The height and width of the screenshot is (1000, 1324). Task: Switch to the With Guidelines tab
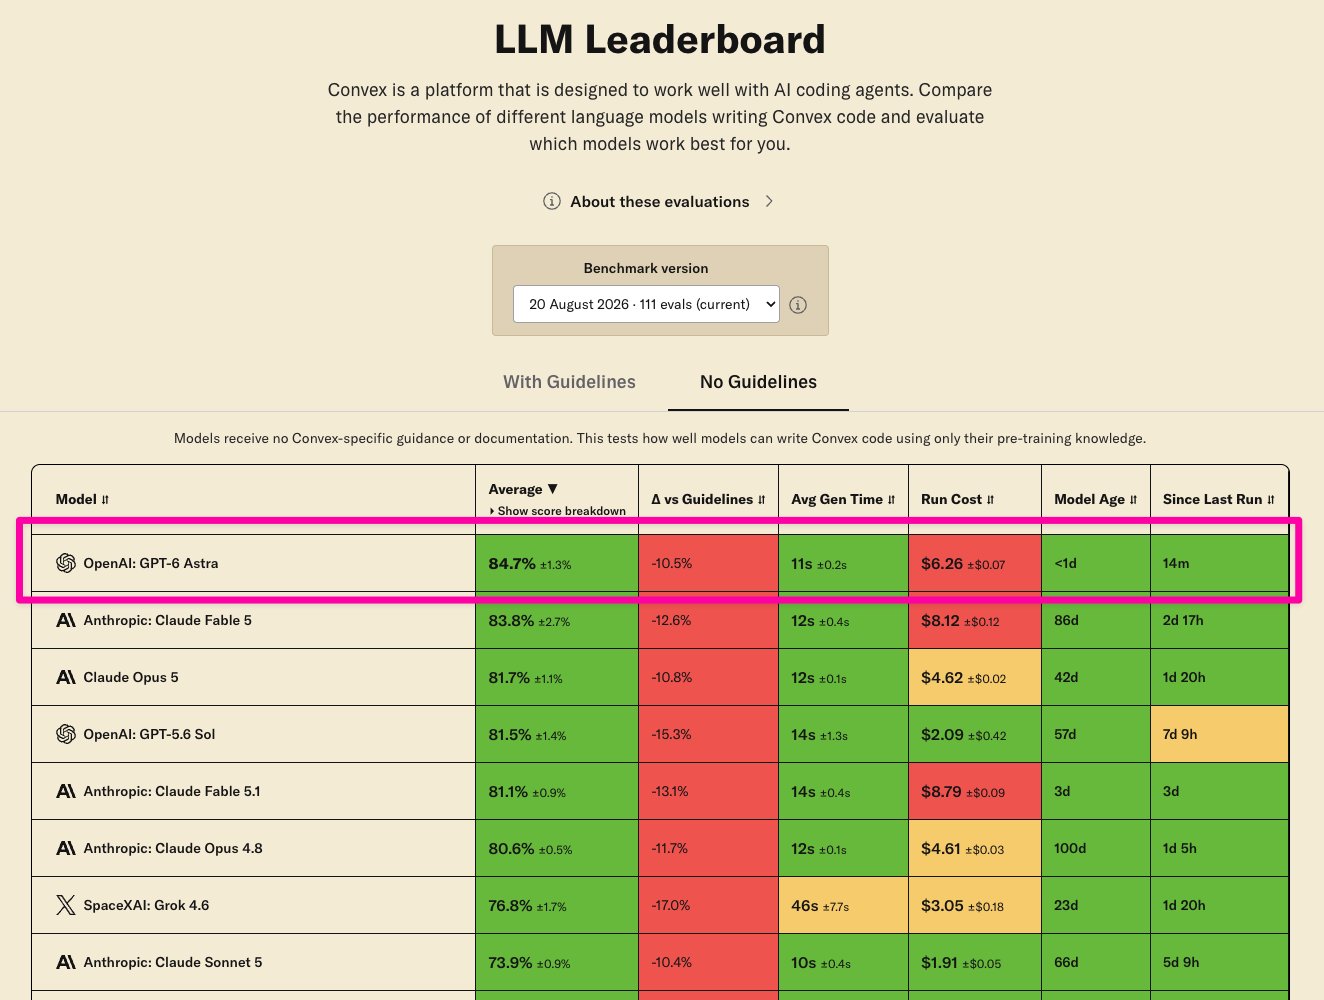coord(569,382)
